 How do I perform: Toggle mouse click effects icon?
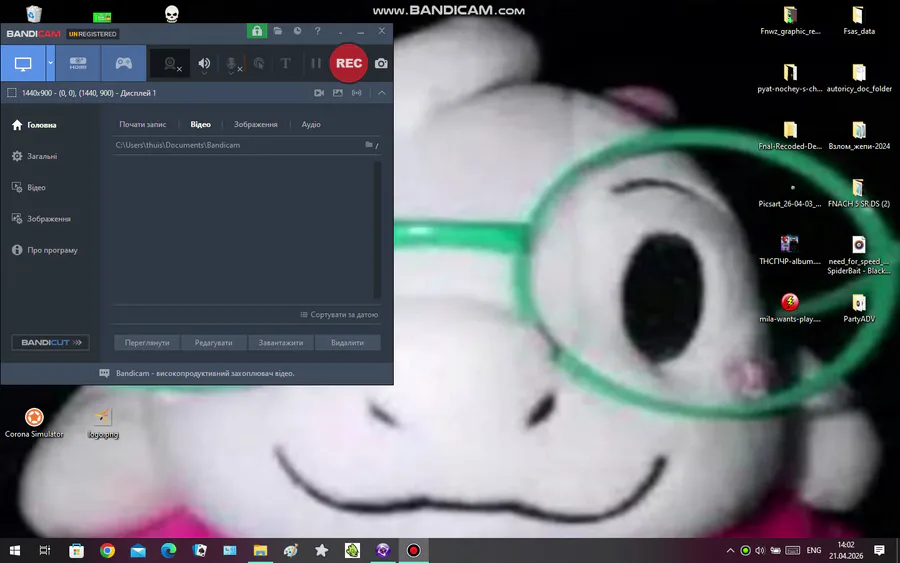tap(259, 64)
